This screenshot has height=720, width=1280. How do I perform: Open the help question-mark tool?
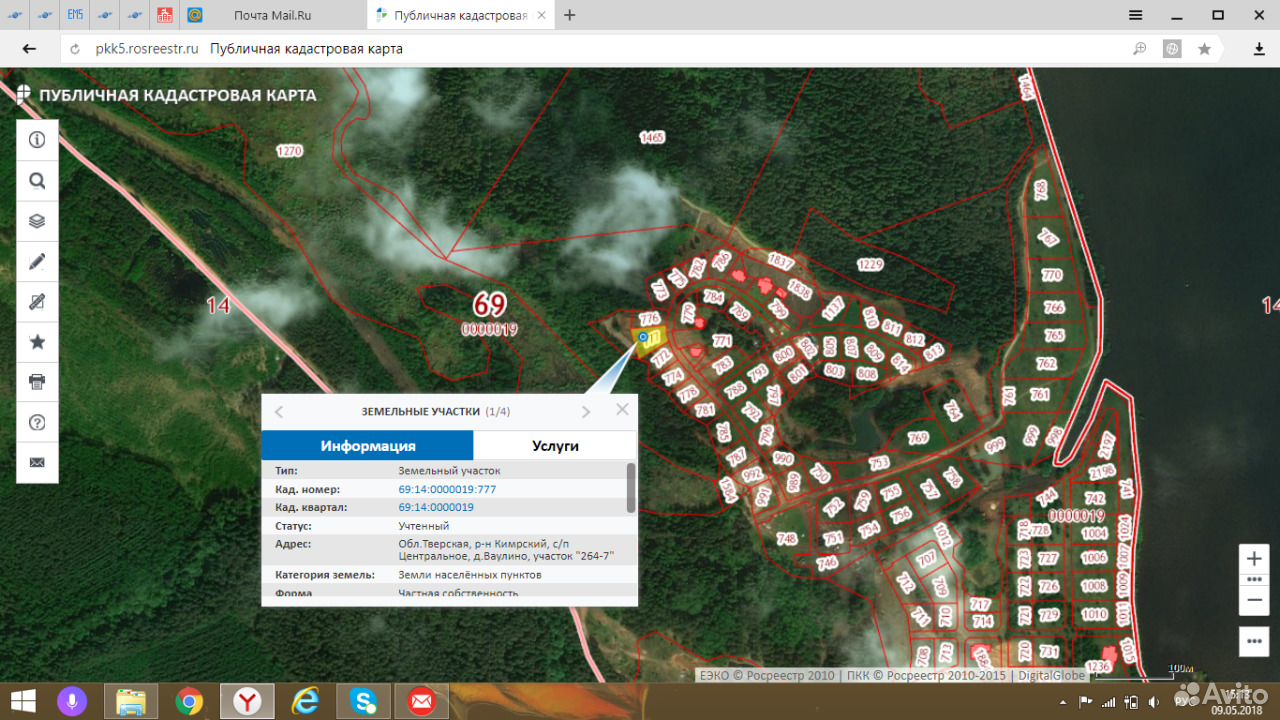(37, 422)
